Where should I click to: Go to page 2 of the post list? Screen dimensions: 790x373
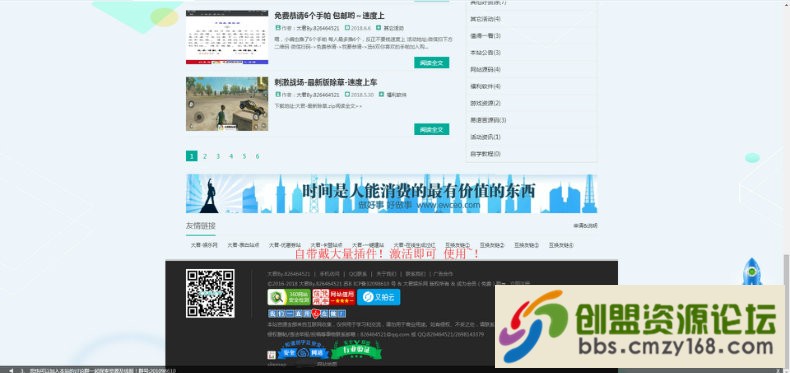(x=205, y=156)
